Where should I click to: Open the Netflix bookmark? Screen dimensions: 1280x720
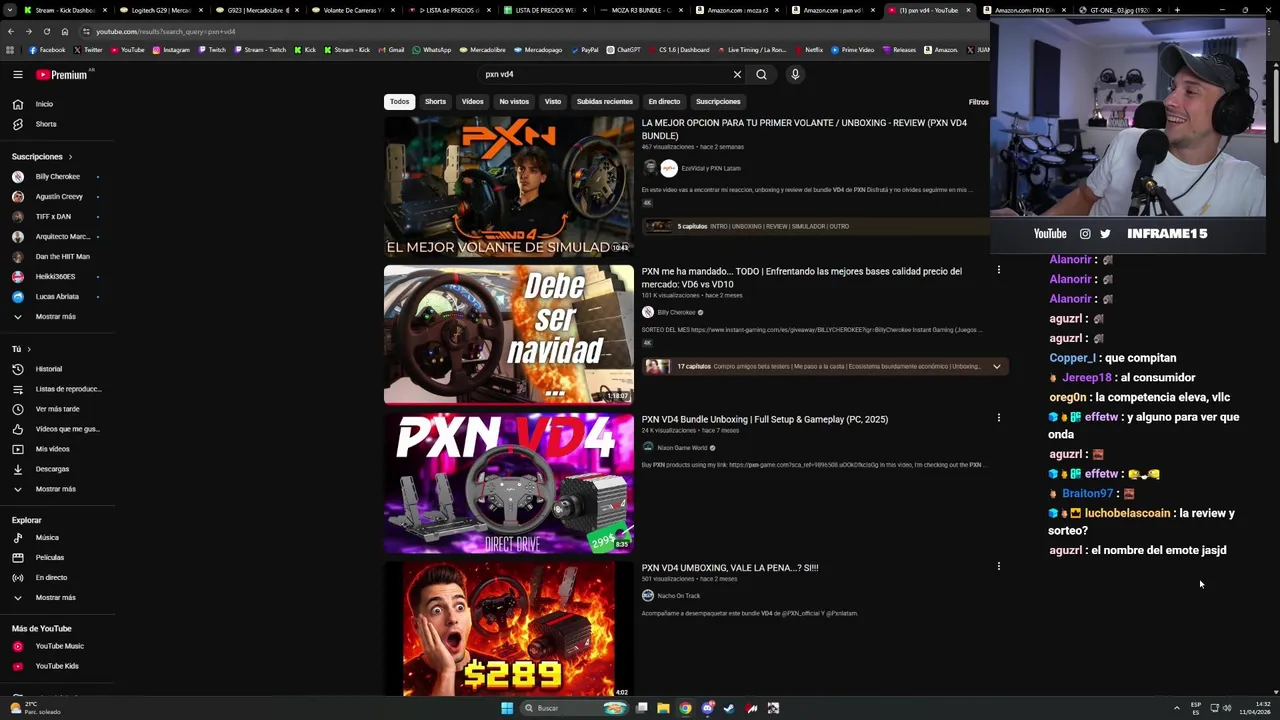pyautogui.click(x=808, y=50)
